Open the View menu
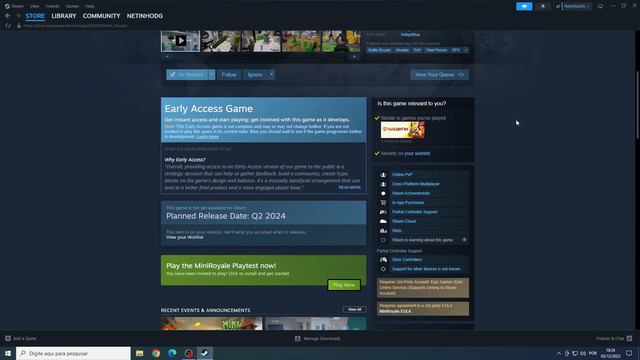Image resolution: width=640 pixels, height=360 pixels. (35, 6)
